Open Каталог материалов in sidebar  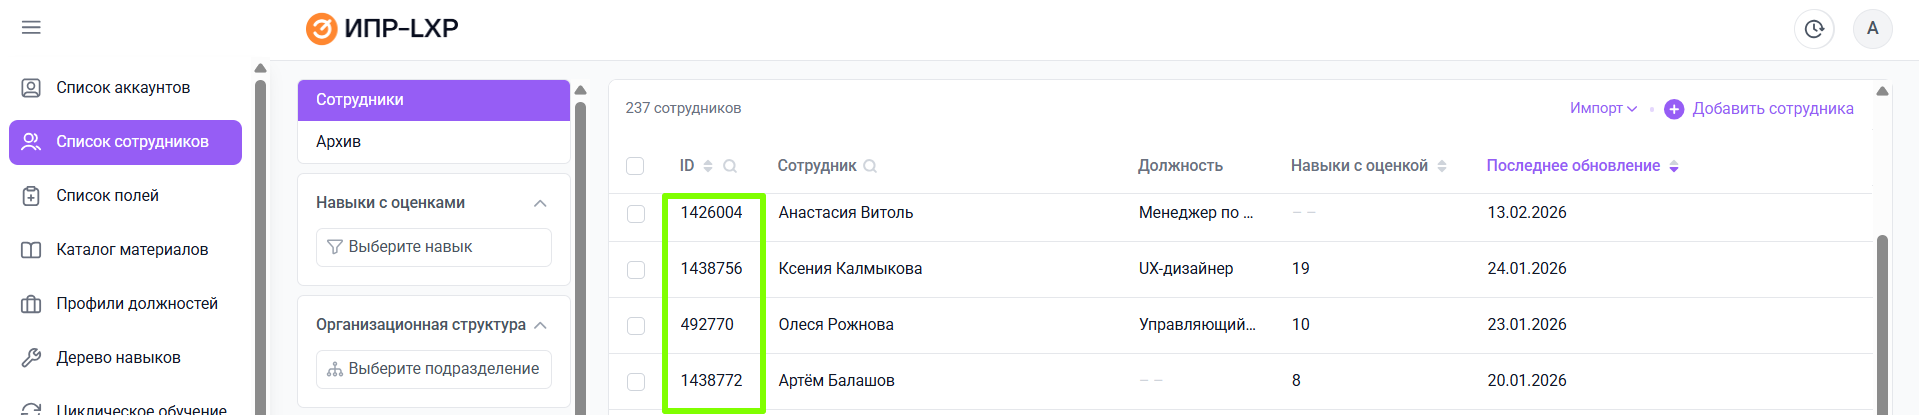click(x=132, y=250)
